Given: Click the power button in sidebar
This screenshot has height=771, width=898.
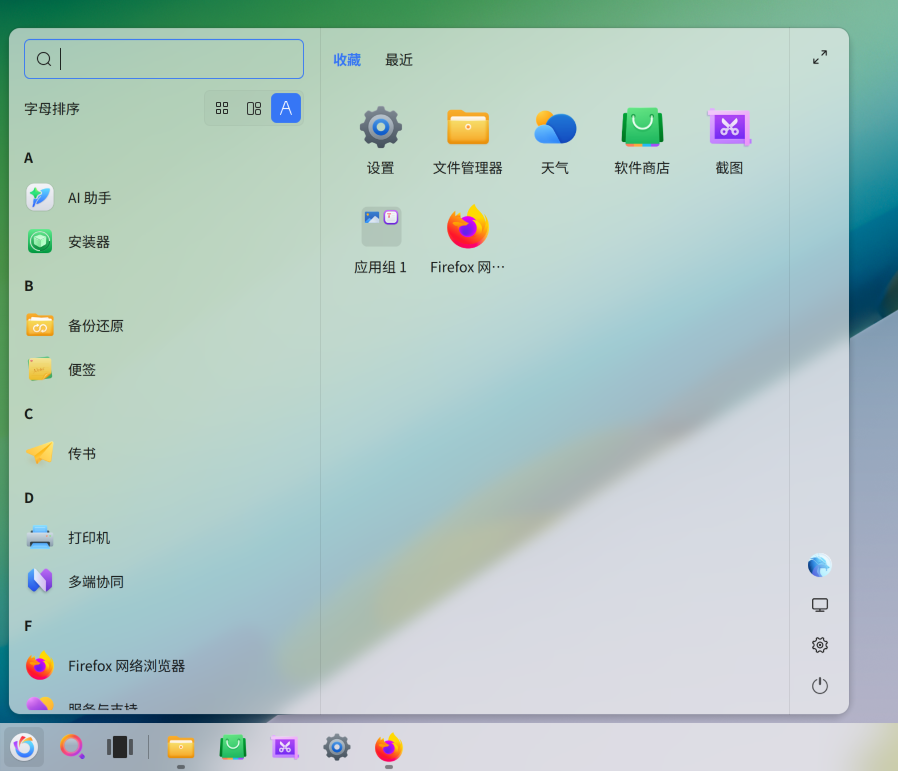Looking at the screenshot, I should pyautogui.click(x=820, y=685).
